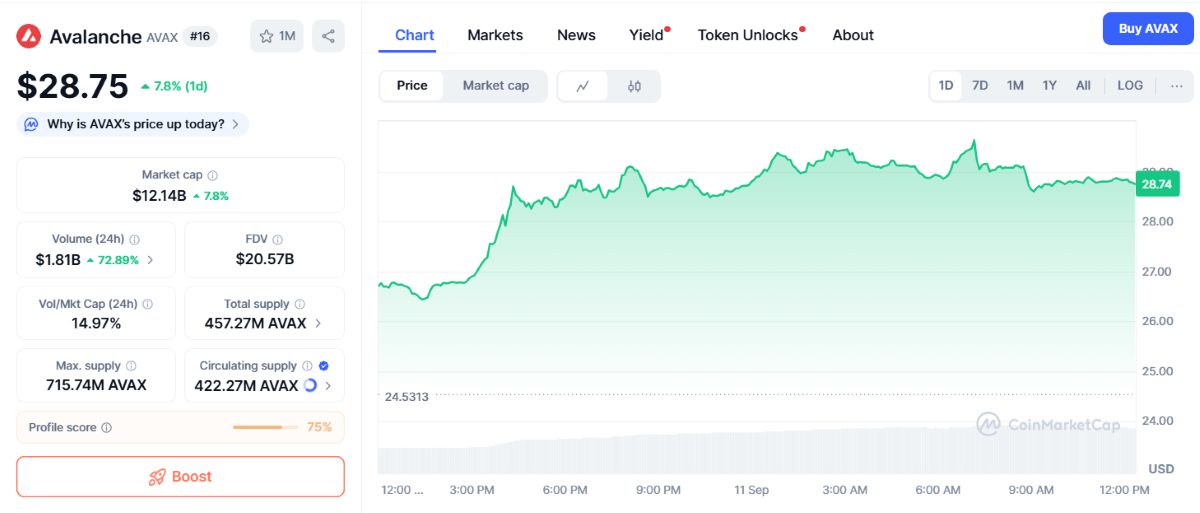Click the 14.97% Vol/Mkt Cap value

click(x=96, y=323)
